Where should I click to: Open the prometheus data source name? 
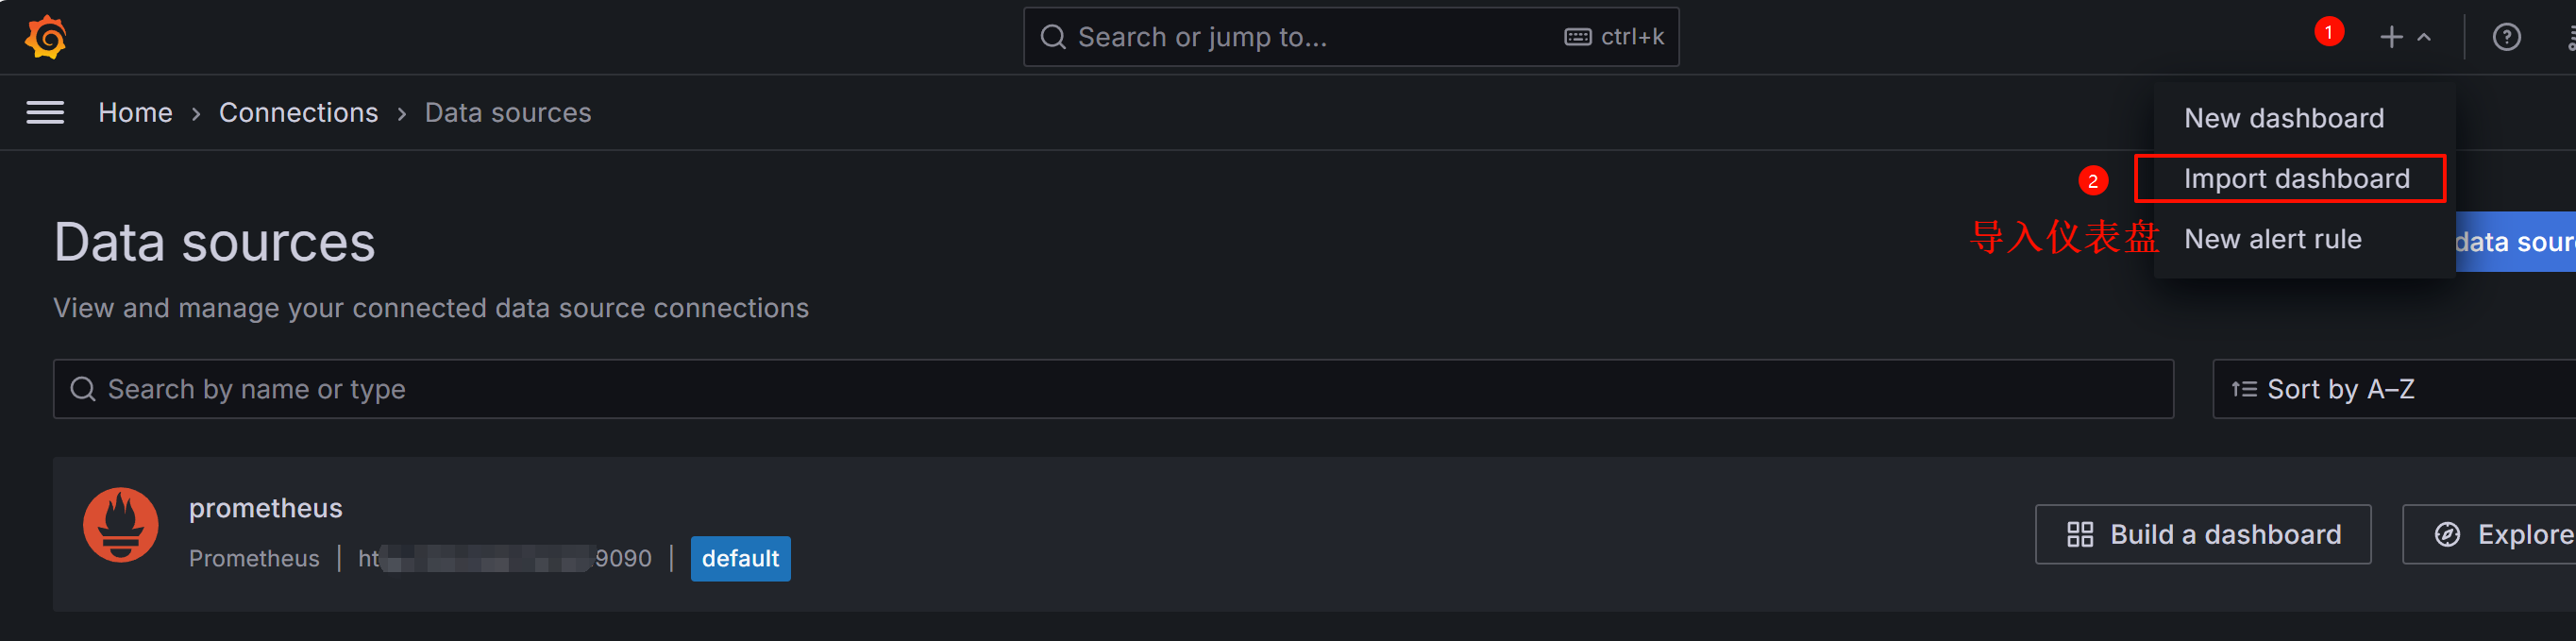click(265, 509)
